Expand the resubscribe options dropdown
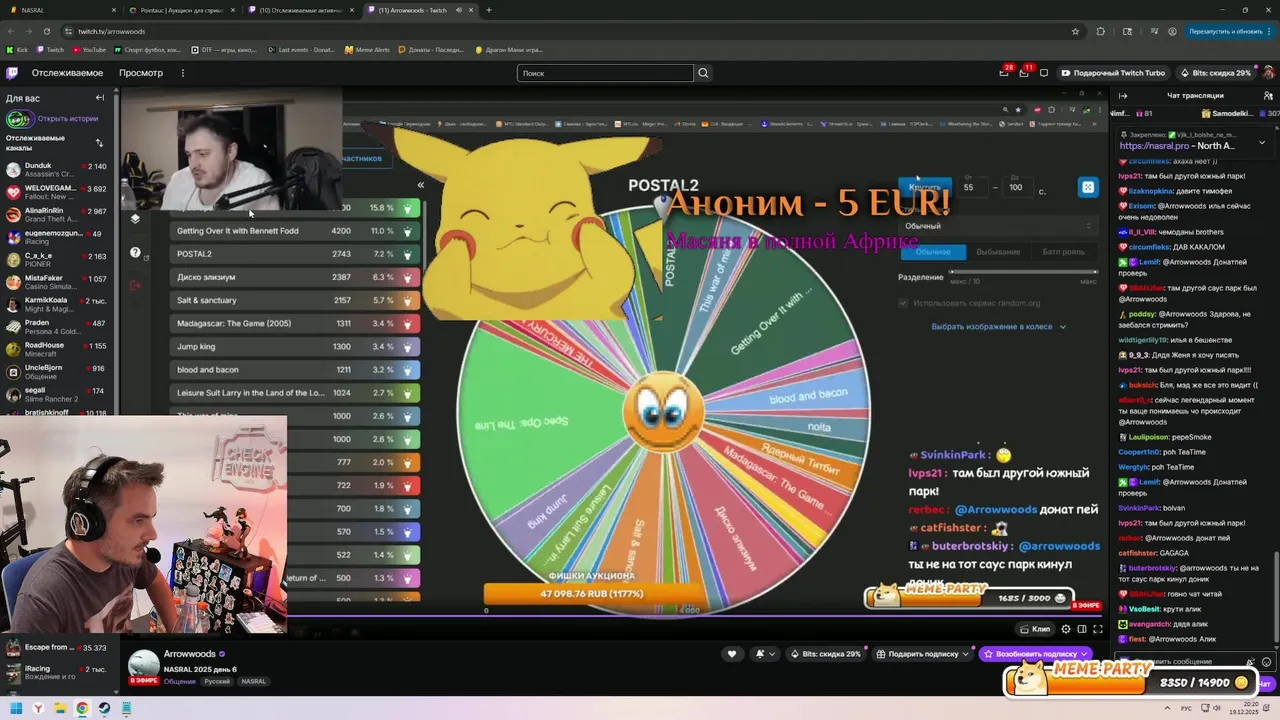The width and height of the screenshot is (1280, 720). (1084, 654)
